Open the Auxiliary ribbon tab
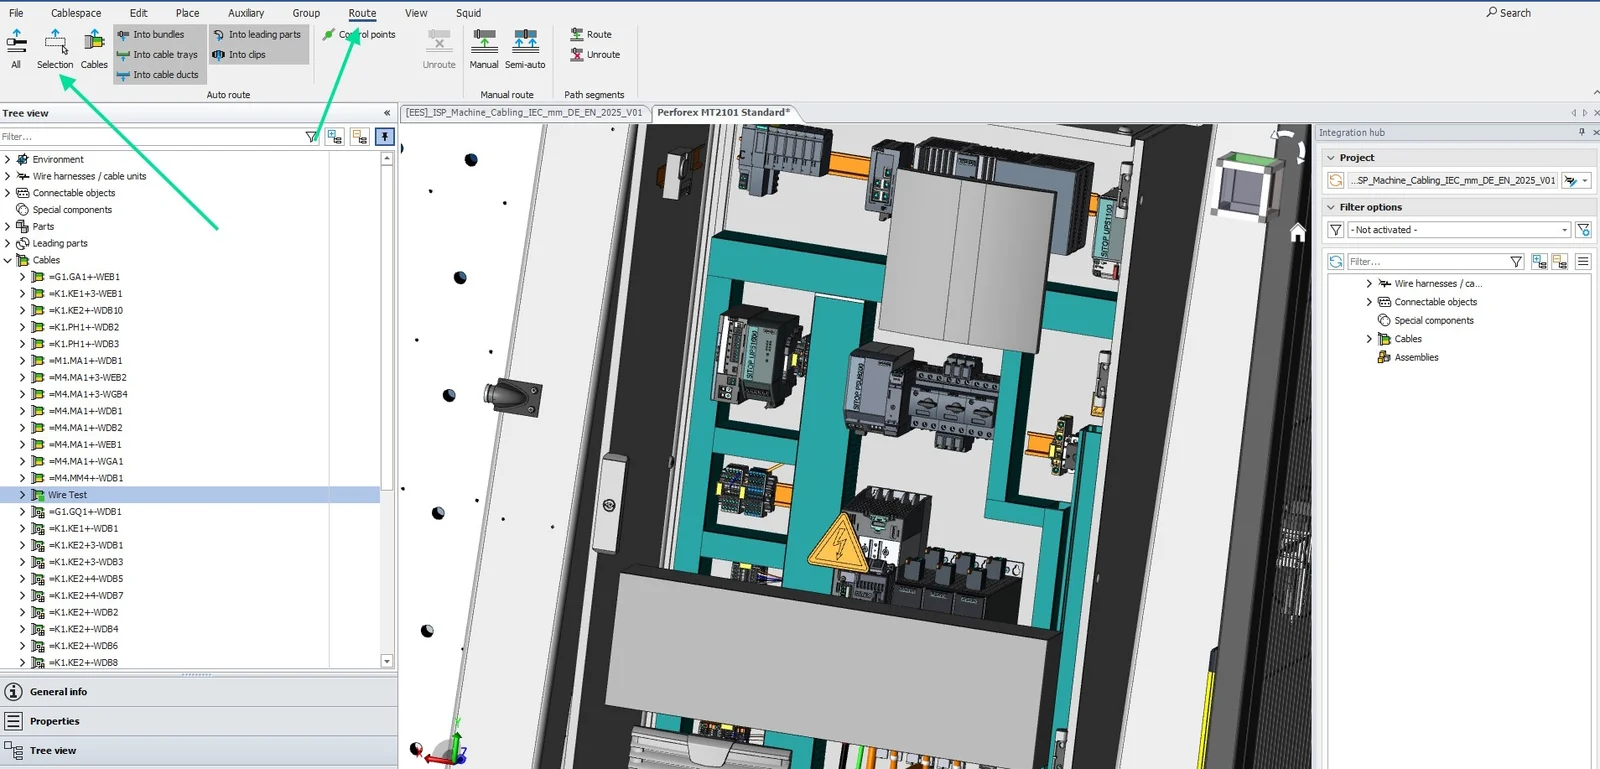The image size is (1600, 769). (x=246, y=13)
